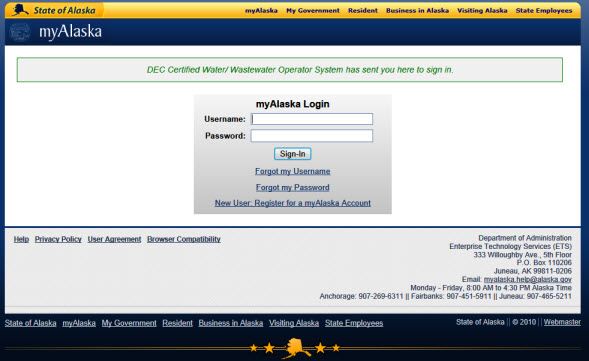Open Forgot my Password link
The width and height of the screenshot is (589, 361).
point(293,187)
